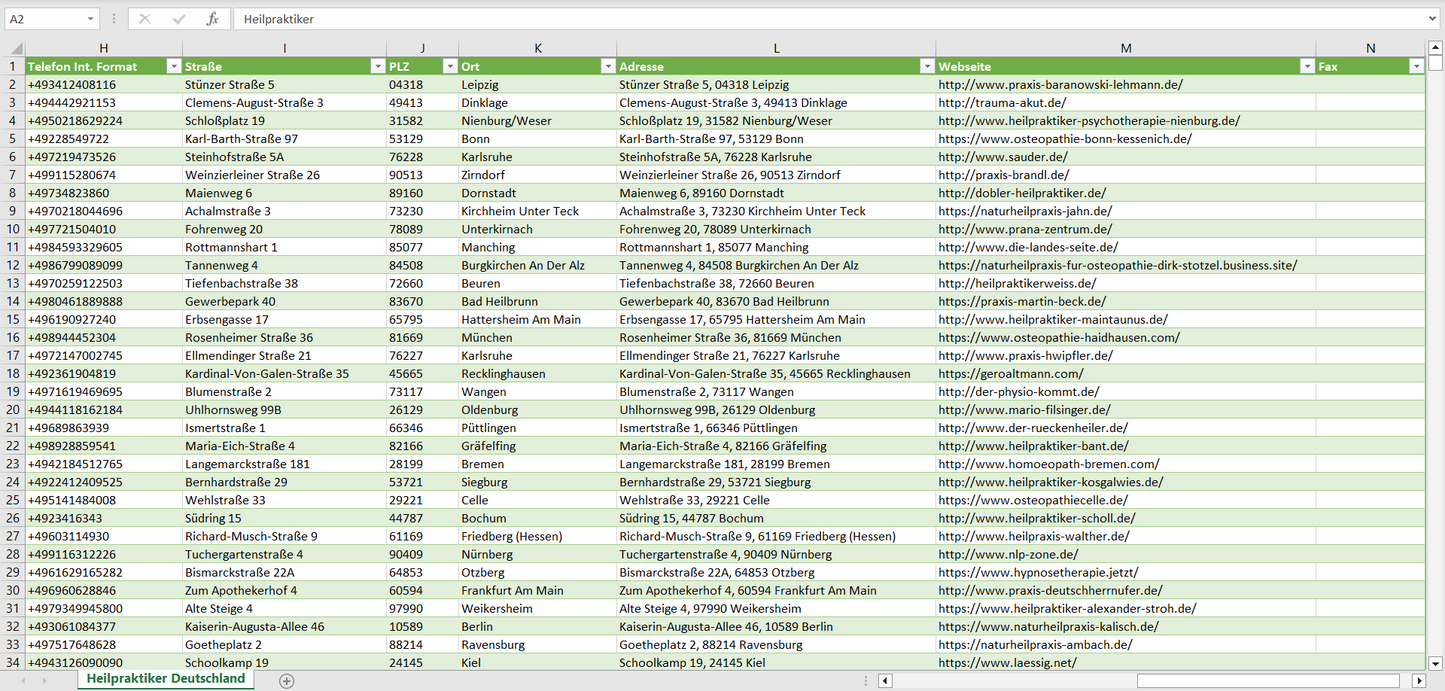Click the Insert Function fx icon
The width and height of the screenshot is (1445, 691).
212,19
